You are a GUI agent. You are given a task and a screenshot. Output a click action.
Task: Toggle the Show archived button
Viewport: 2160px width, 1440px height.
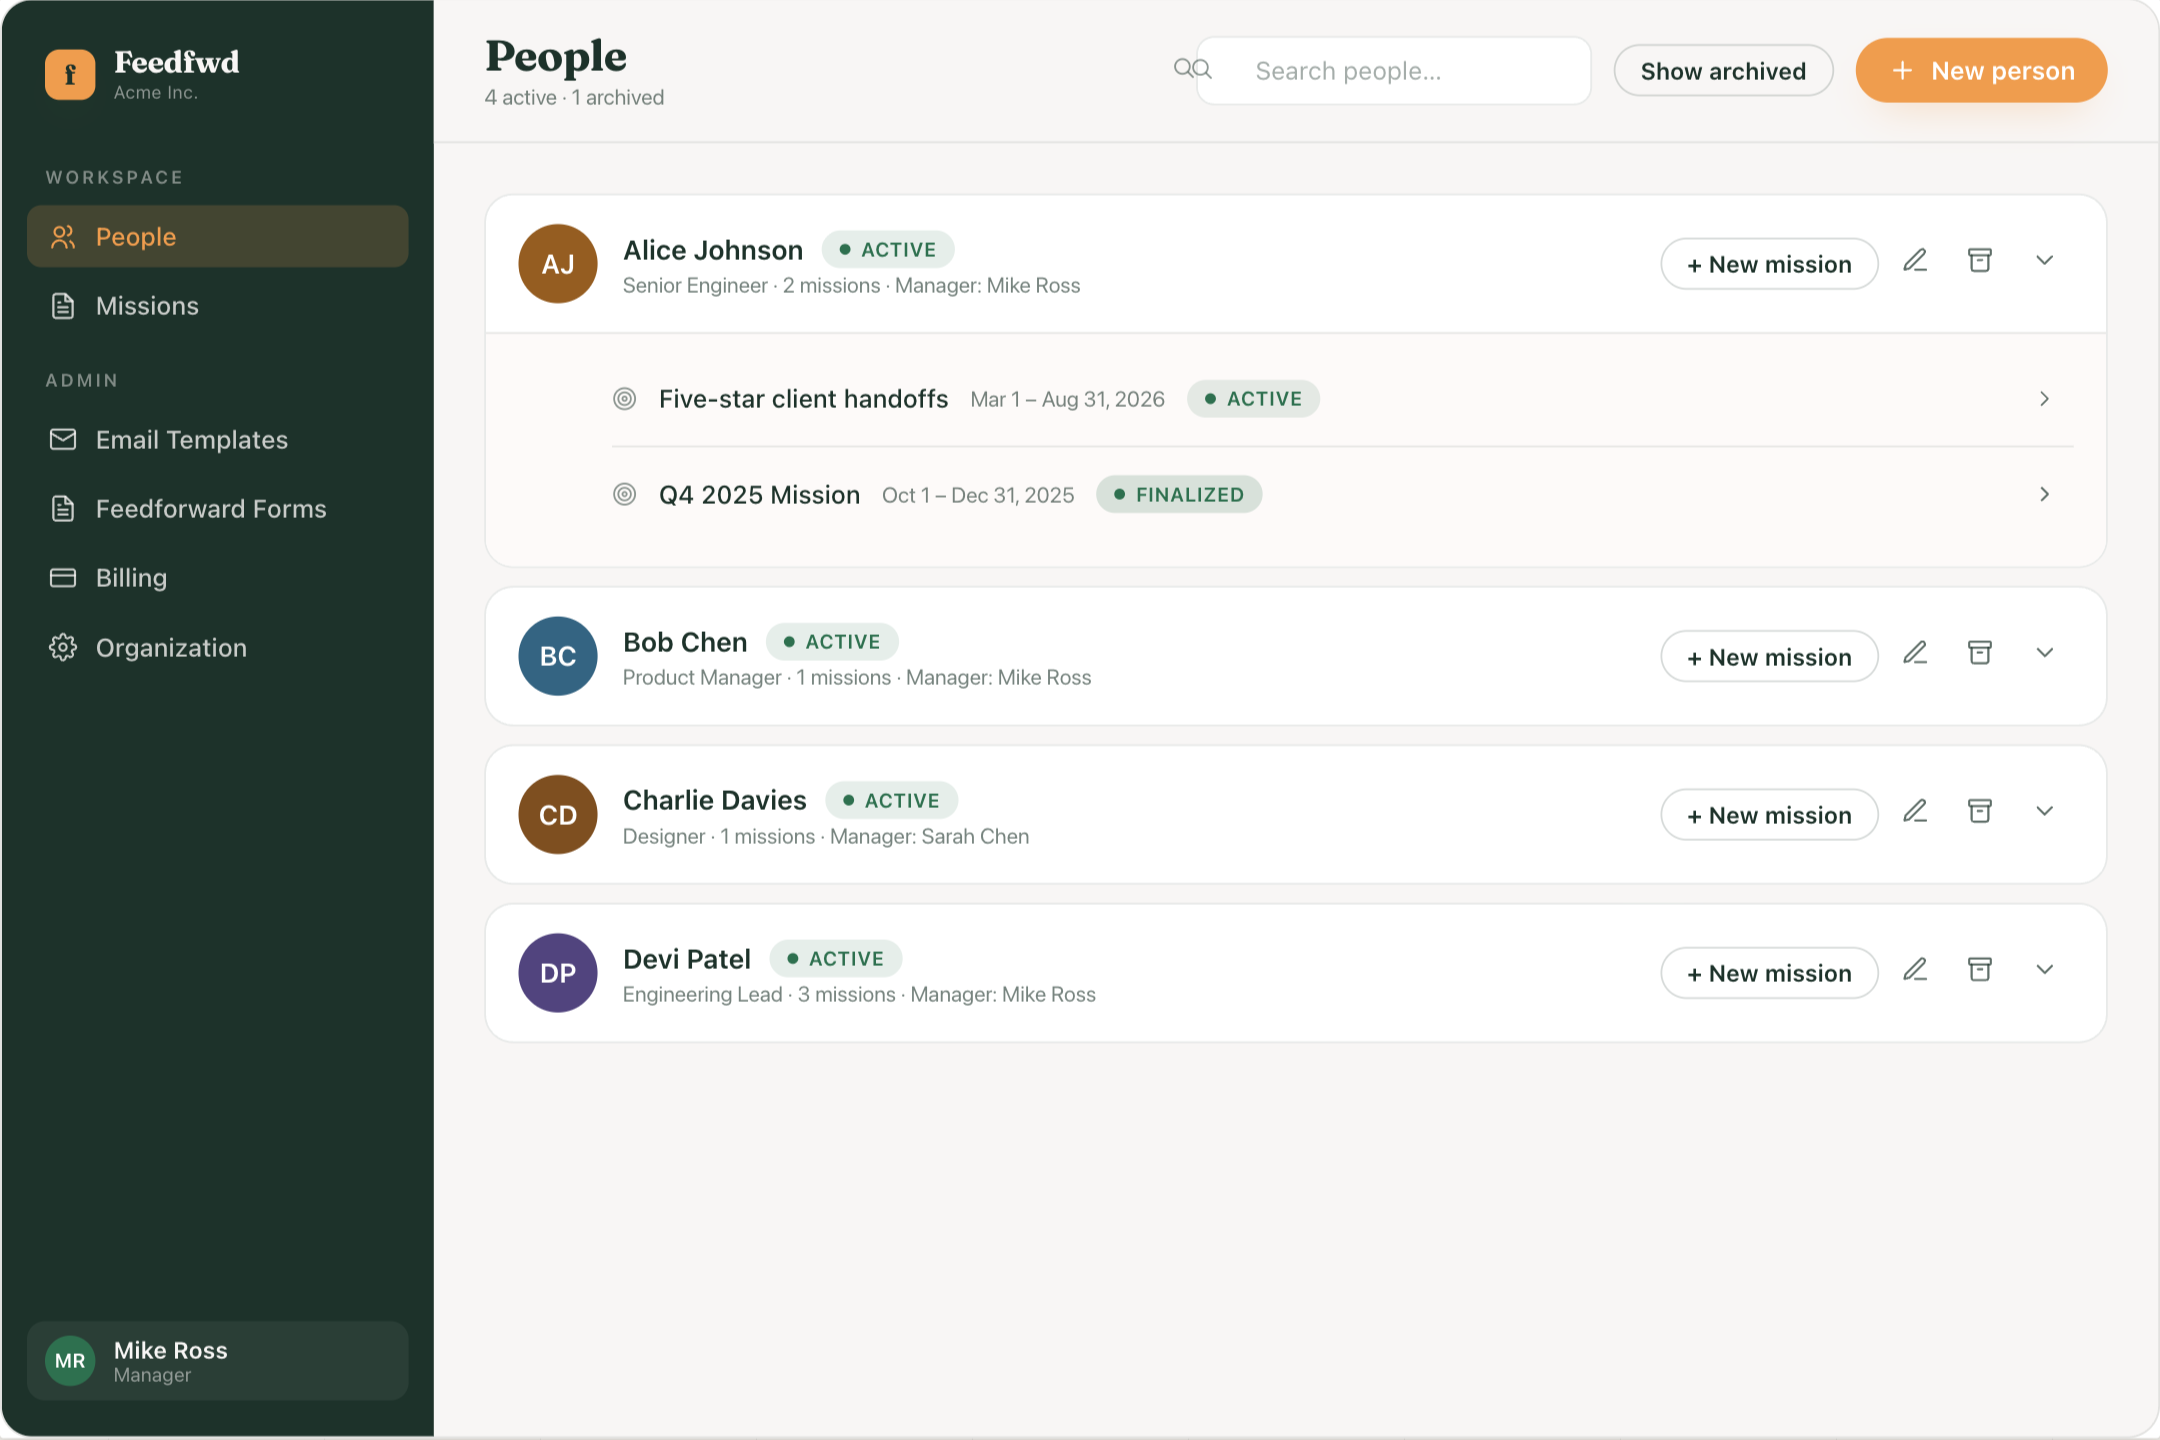tap(1723, 71)
